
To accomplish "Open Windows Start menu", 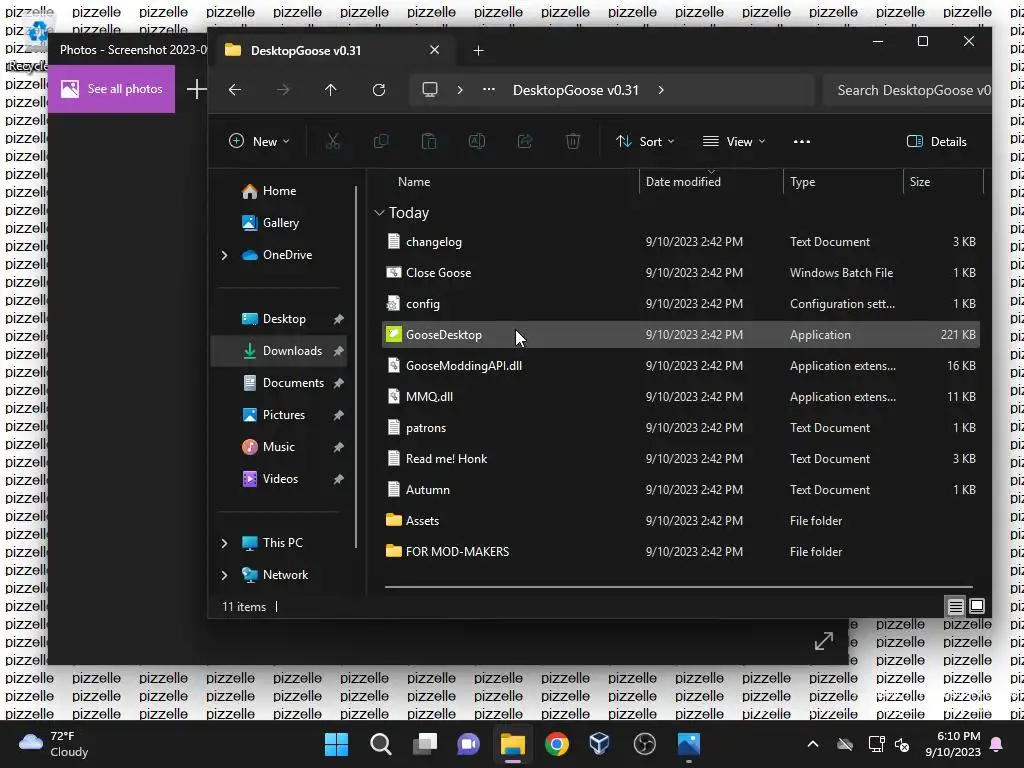I will [337, 744].
